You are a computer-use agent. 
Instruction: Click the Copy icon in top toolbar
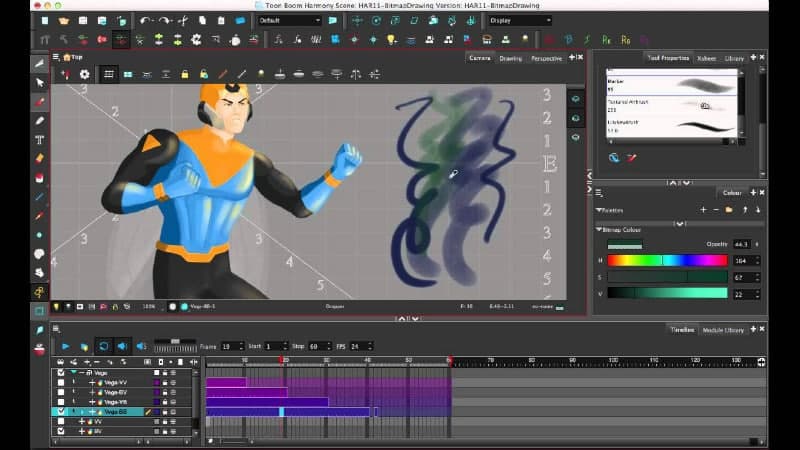[x=202, y=20]
